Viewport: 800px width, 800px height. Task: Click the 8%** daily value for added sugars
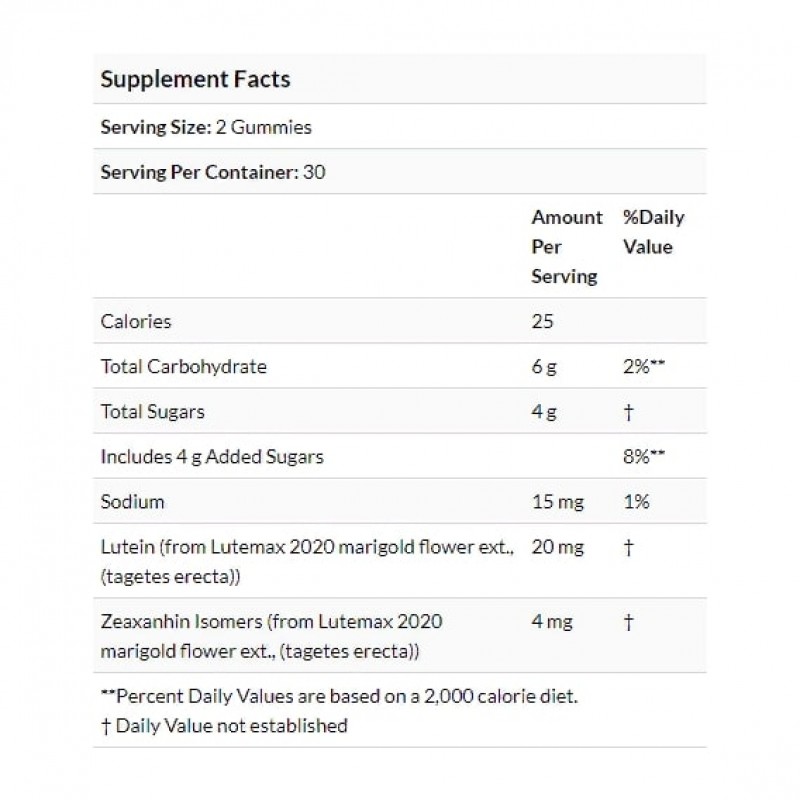pos(644,456)
